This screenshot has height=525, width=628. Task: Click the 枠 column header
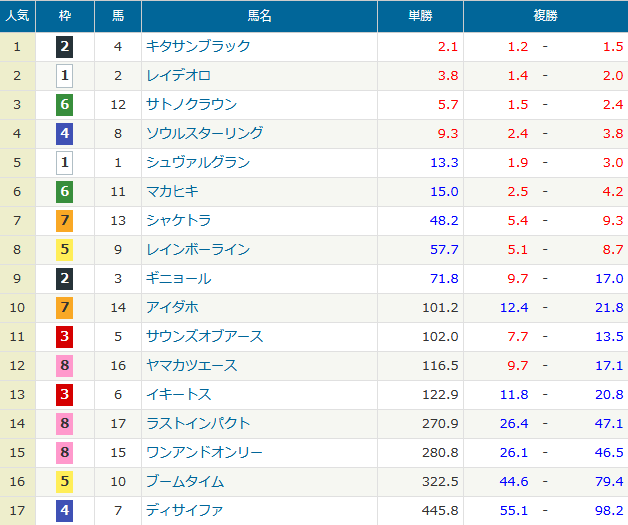pyautogui.click(x=65, y=16)
